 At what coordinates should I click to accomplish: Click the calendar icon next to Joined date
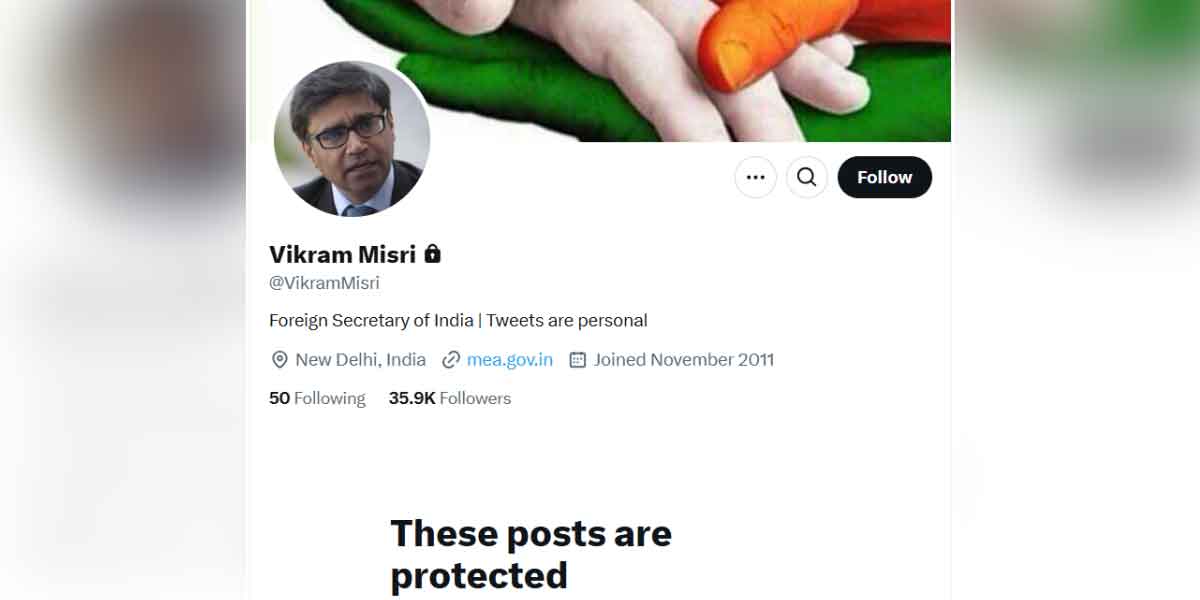coord(577,360)
